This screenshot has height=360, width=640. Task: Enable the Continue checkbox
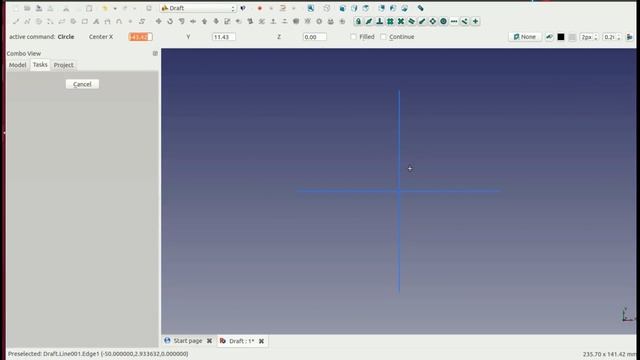(383, 37)
